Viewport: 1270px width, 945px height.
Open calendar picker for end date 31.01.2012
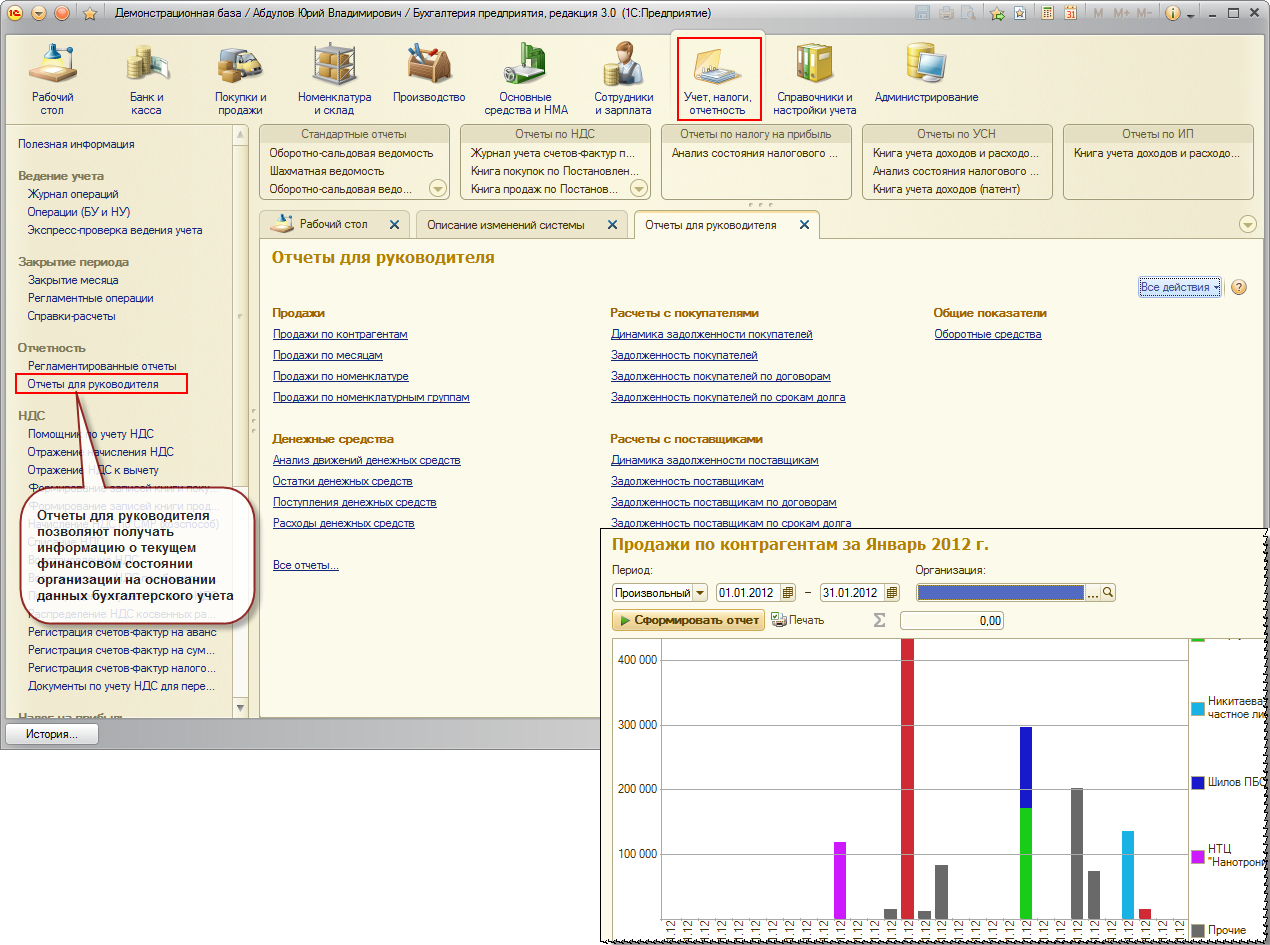click(x=892, y=592)
